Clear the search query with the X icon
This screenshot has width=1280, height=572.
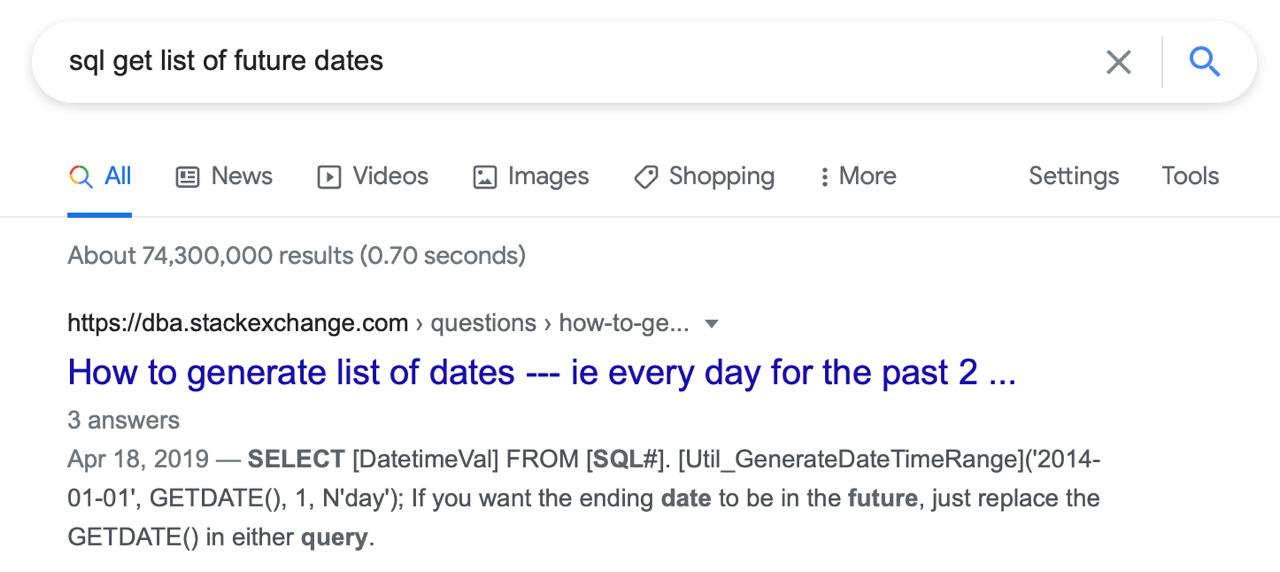(1119, 62)
